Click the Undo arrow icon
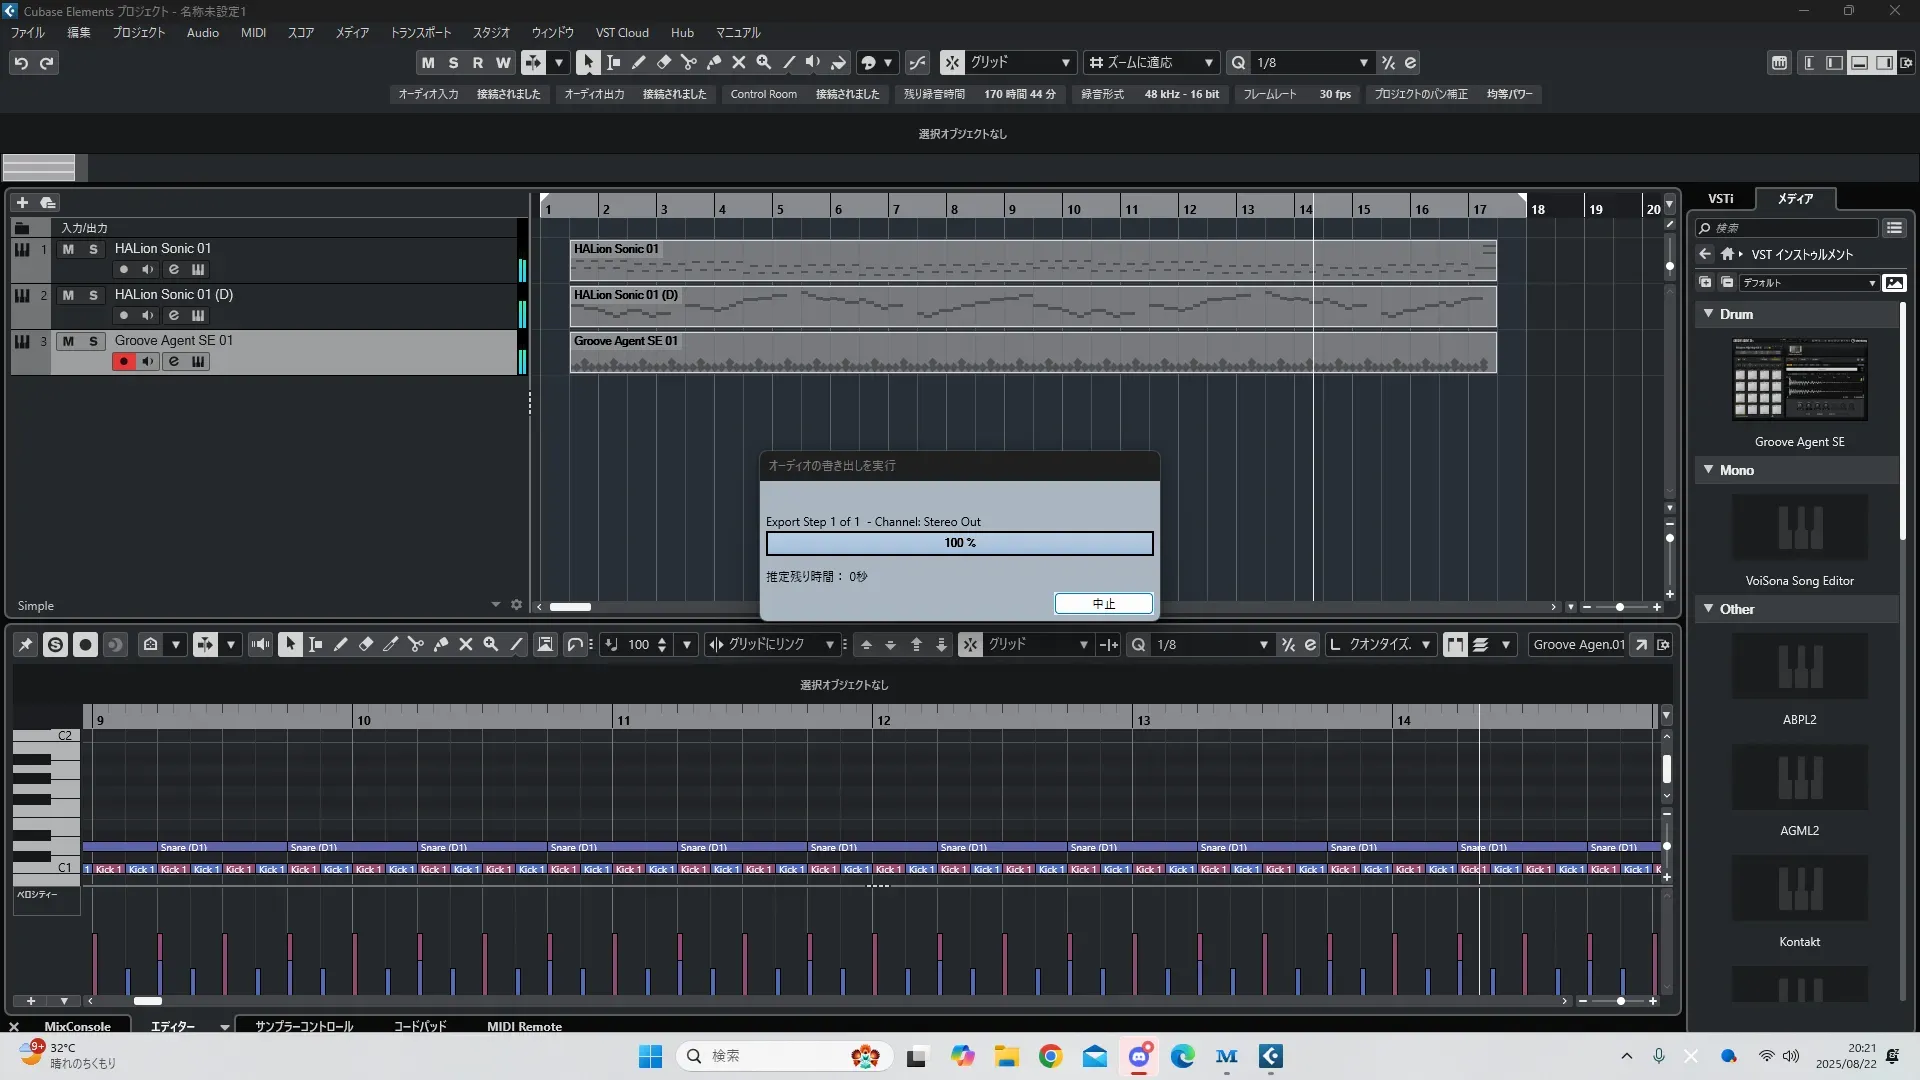The height and width of the screenshot is (1080, 1920). coord(21,63)
